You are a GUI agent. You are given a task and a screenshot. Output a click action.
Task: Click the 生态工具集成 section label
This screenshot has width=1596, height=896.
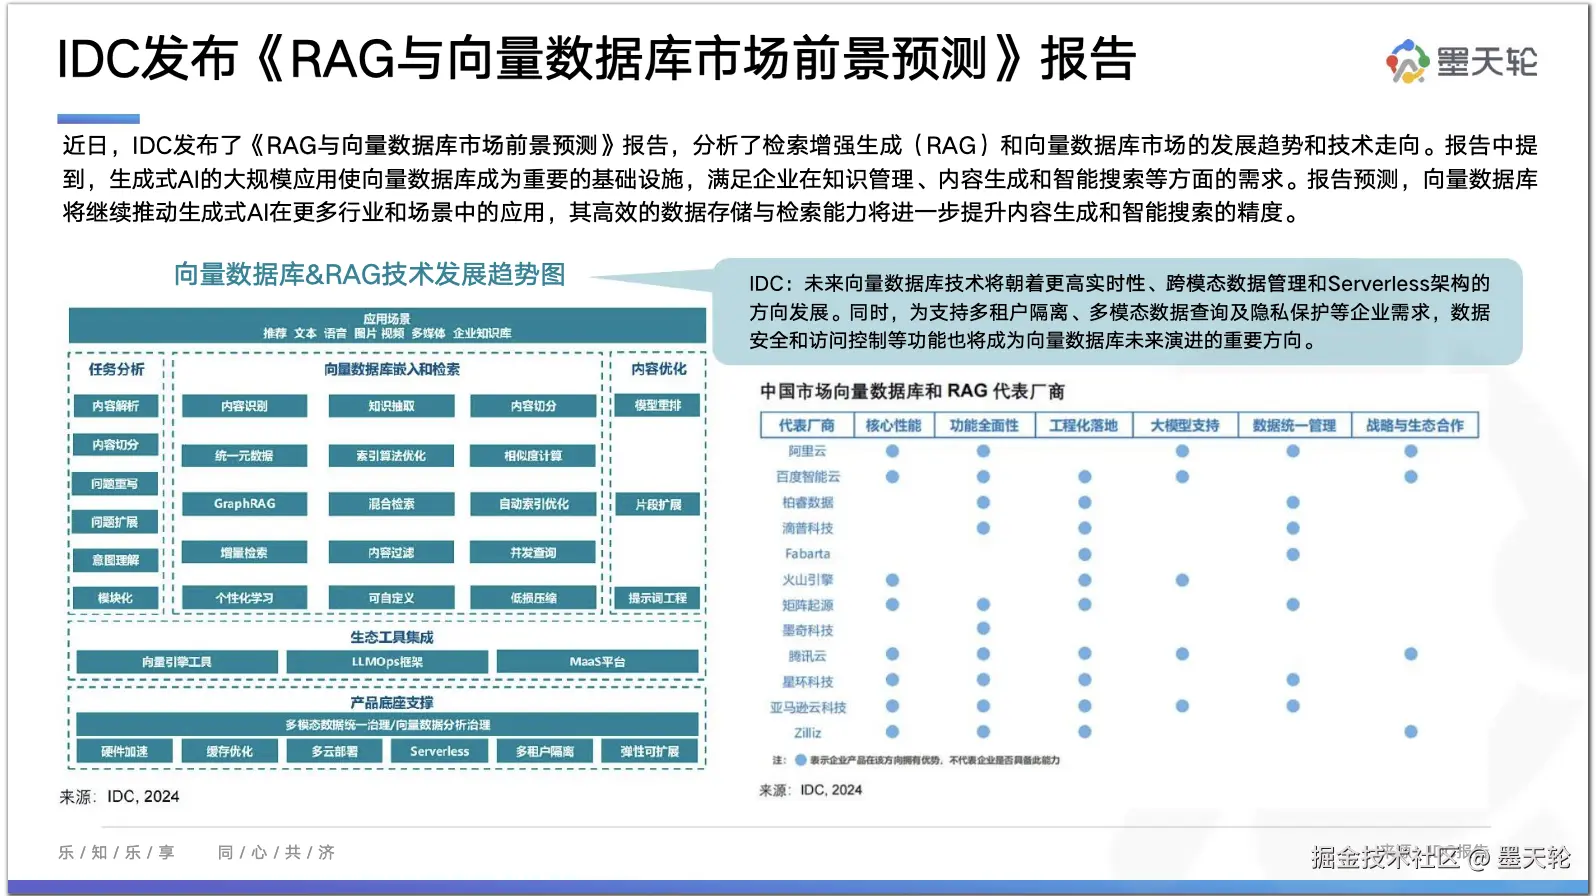[x=392, y=637]
